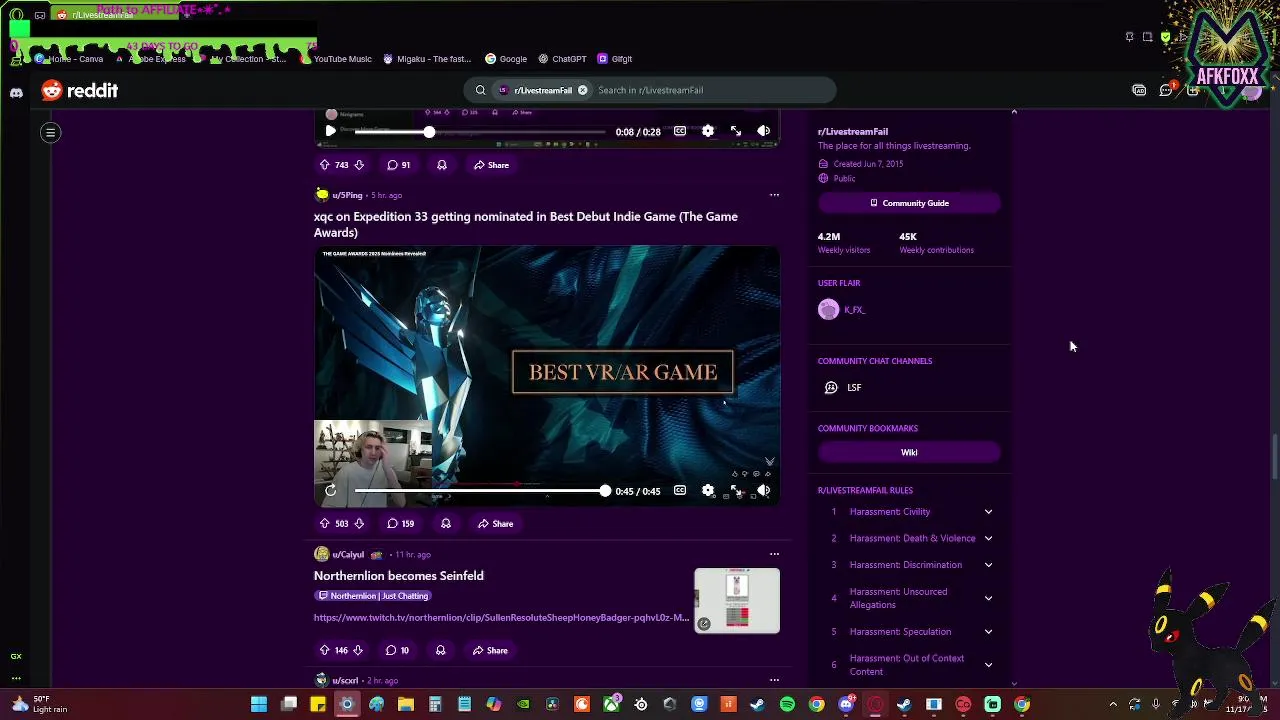Upvote the post with 146 points
This screenshot has height=720, width=1280.
324,650
